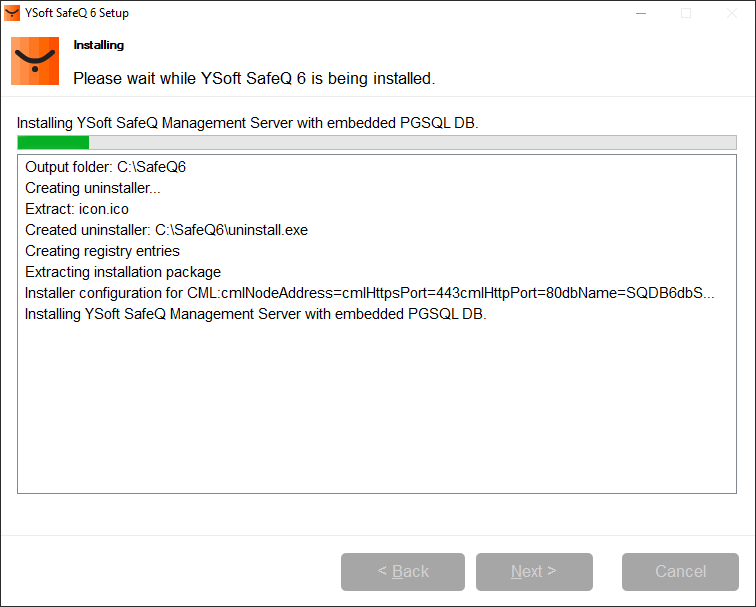Minimize the YSoft SafeQ 6 Setup window

point(640,14)
